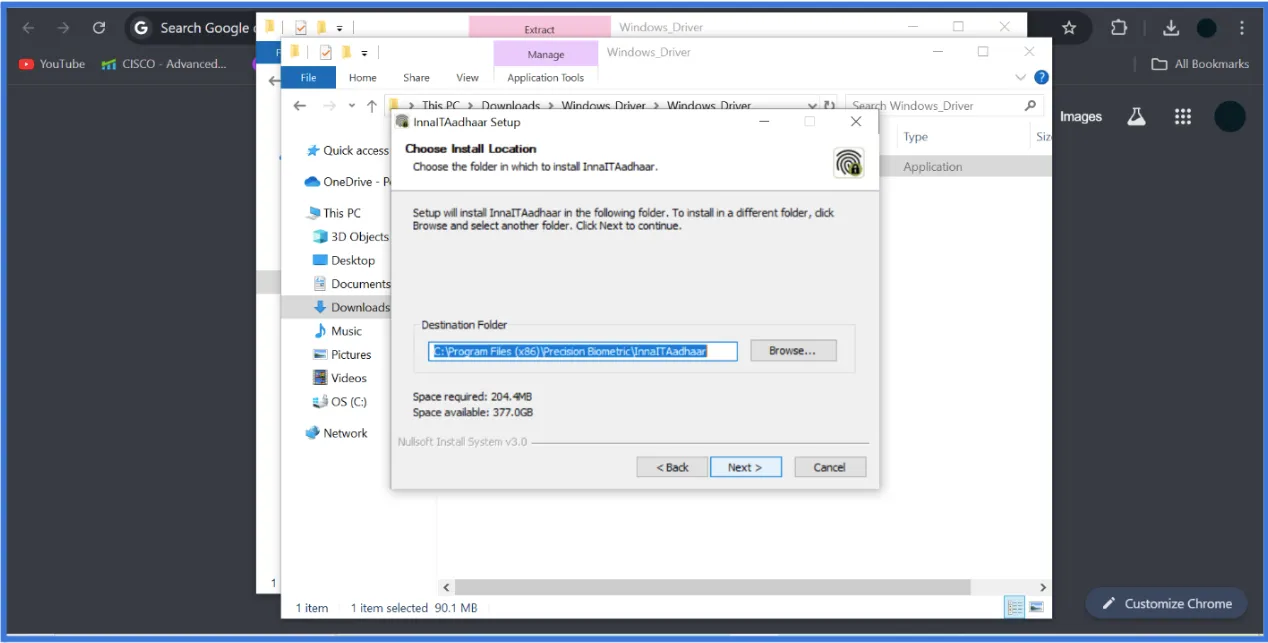This screenshot has width=1268, height=643.
Task: Click the Back arrow in front Explorer window
Action: [299, 106]
